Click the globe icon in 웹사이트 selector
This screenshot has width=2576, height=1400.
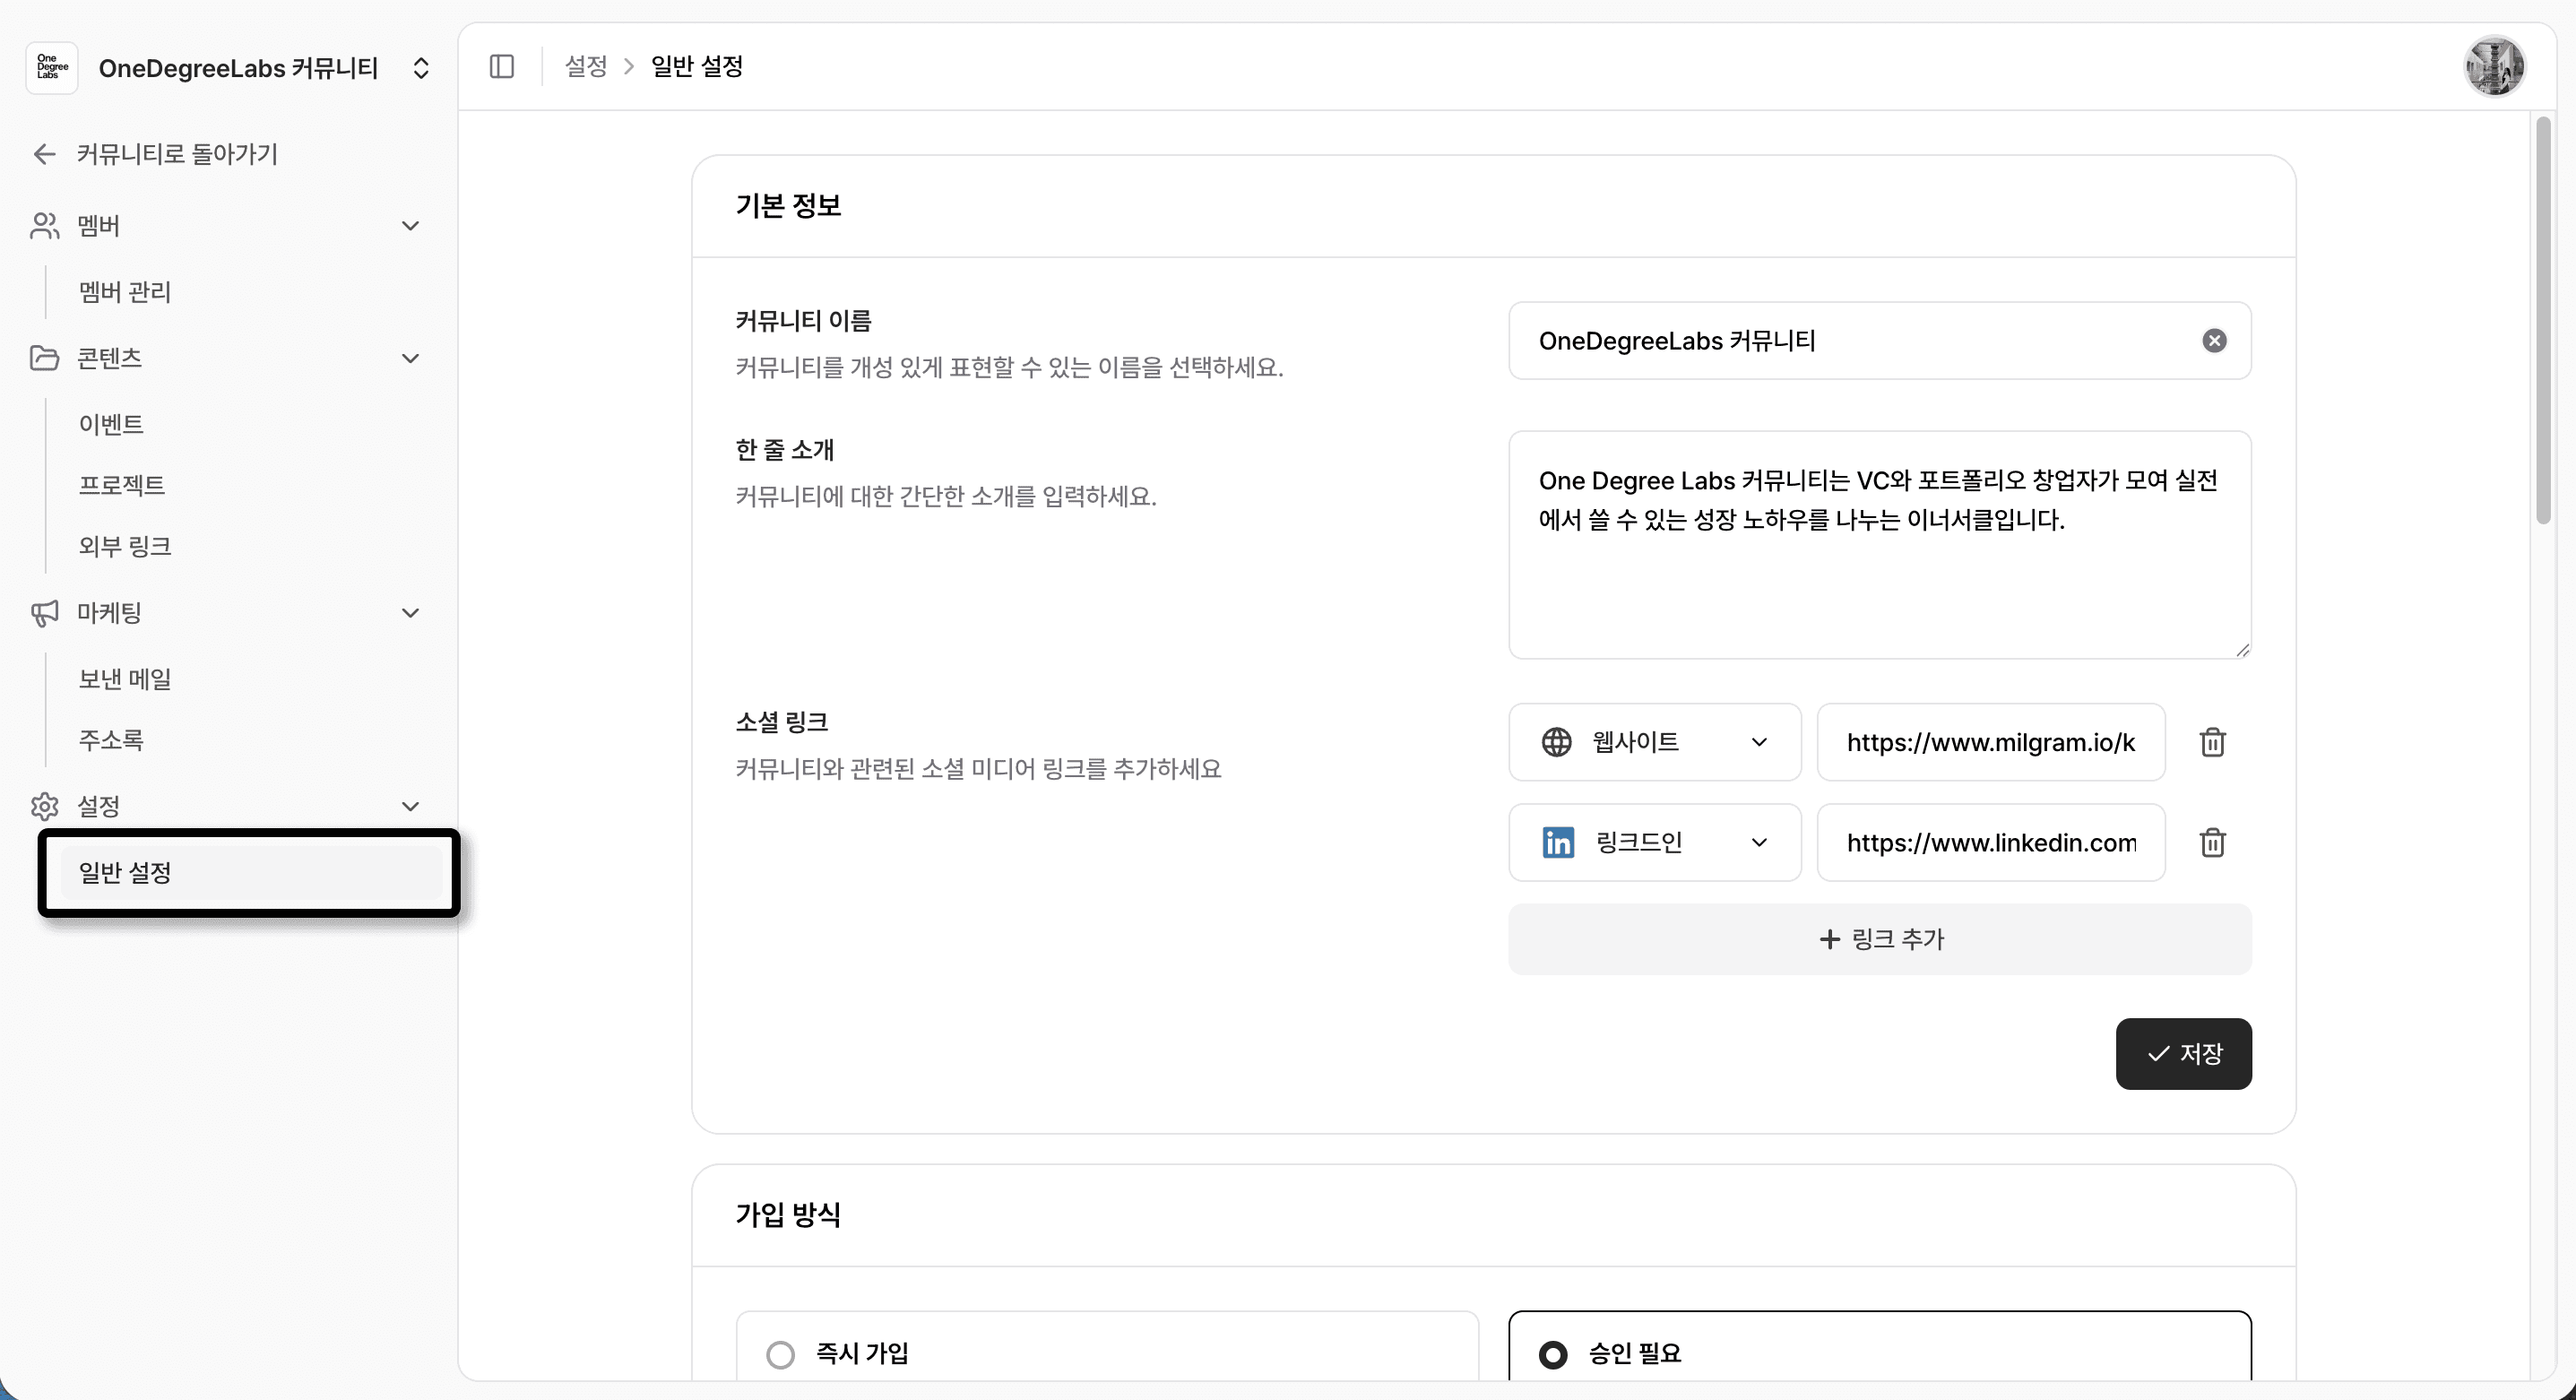pos(1556,742)
